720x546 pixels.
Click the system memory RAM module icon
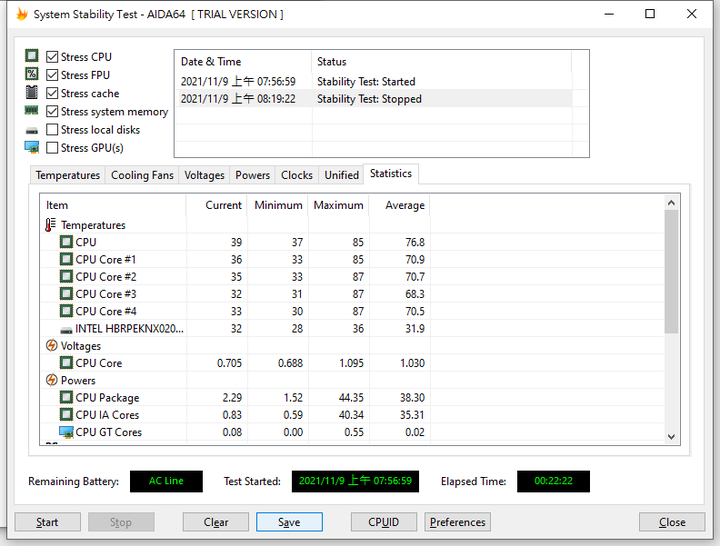click(x=32, y=111)
